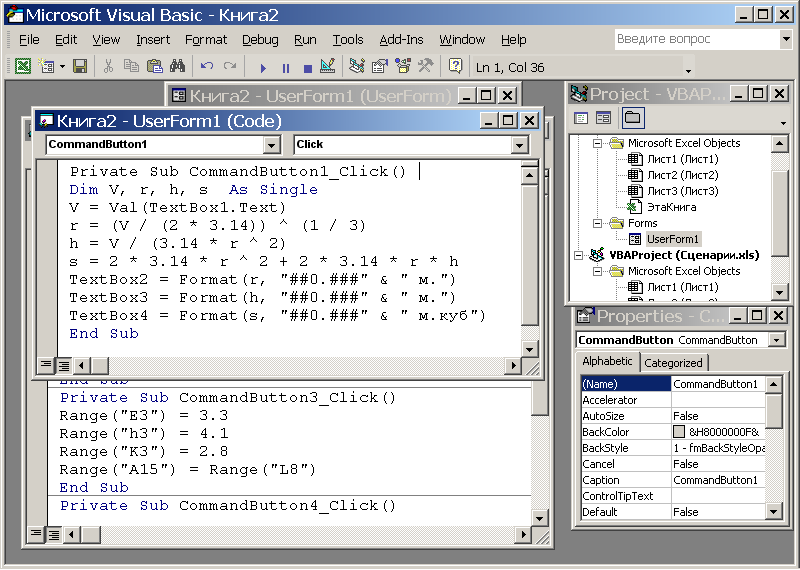Open Find with the binoculars icon

tap(178, 66)
